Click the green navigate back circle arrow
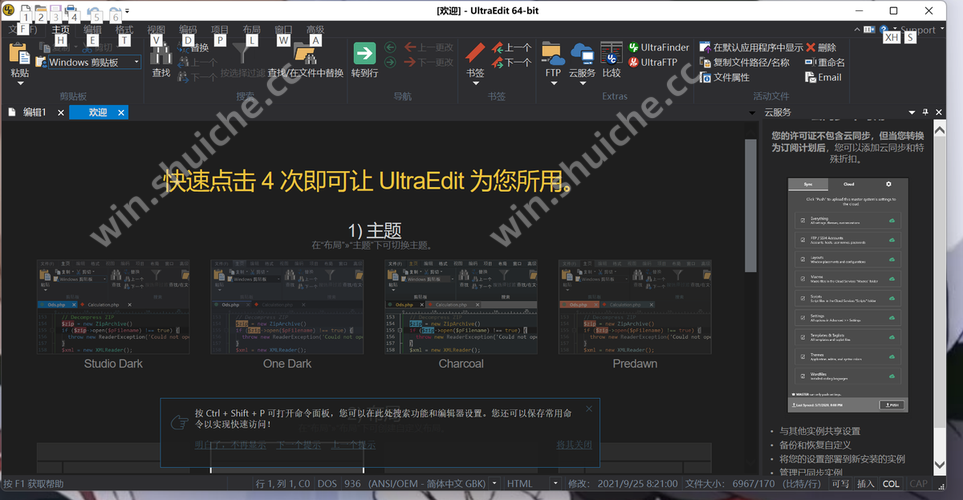 coord(390,47)
